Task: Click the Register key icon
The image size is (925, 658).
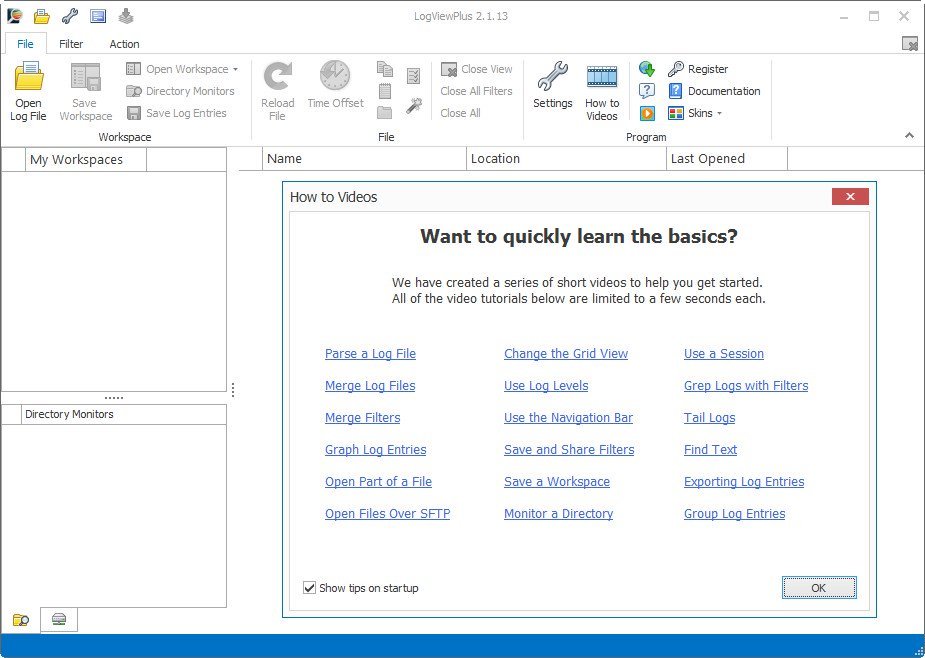Action: (x=676, y=69)
